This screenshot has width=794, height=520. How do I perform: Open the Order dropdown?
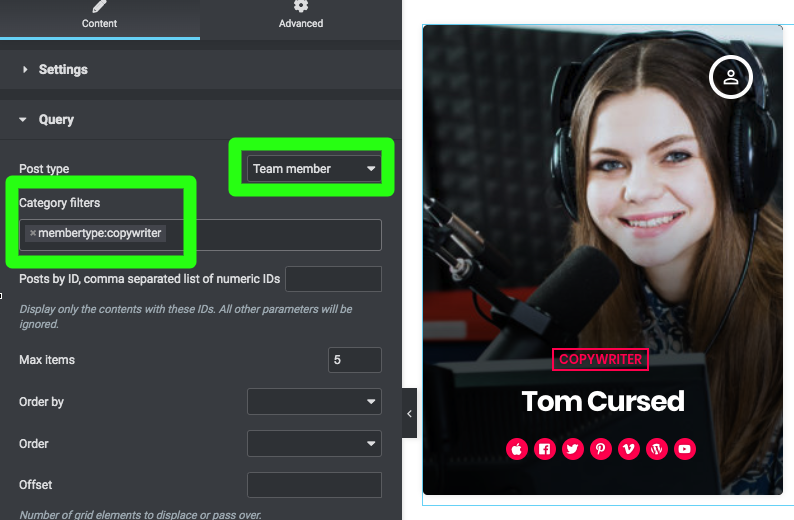(x=314, y=444)
